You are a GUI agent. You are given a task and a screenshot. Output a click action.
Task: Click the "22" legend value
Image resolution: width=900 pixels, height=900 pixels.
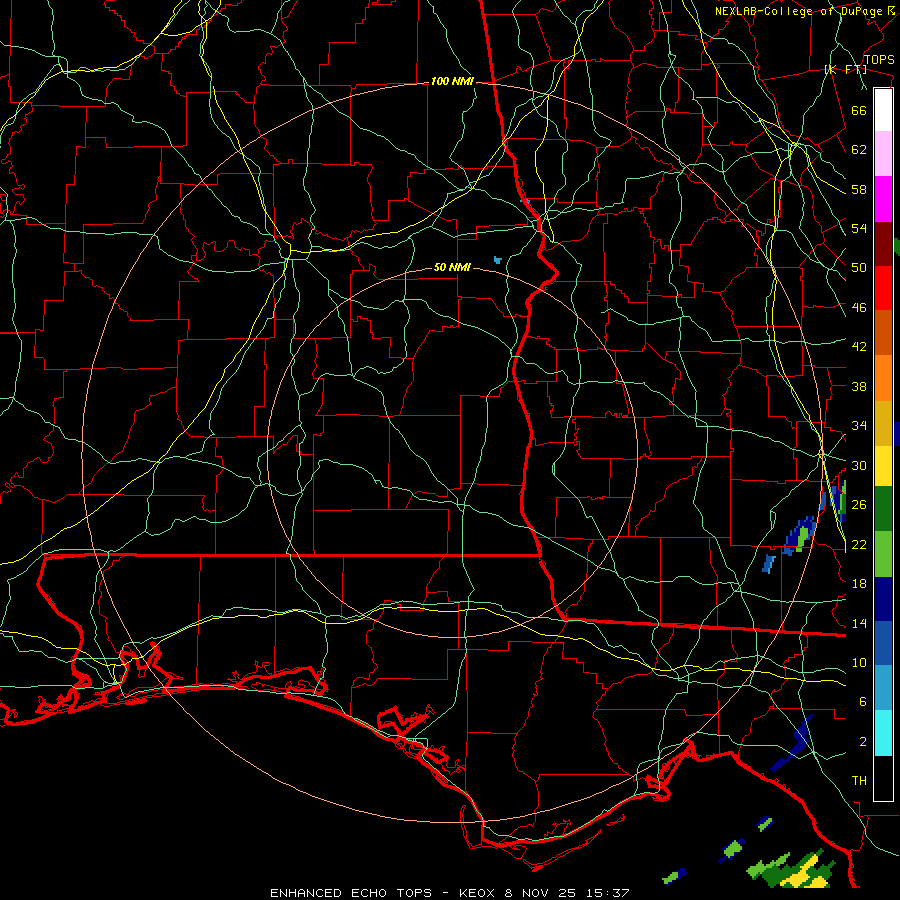[859, 544]
